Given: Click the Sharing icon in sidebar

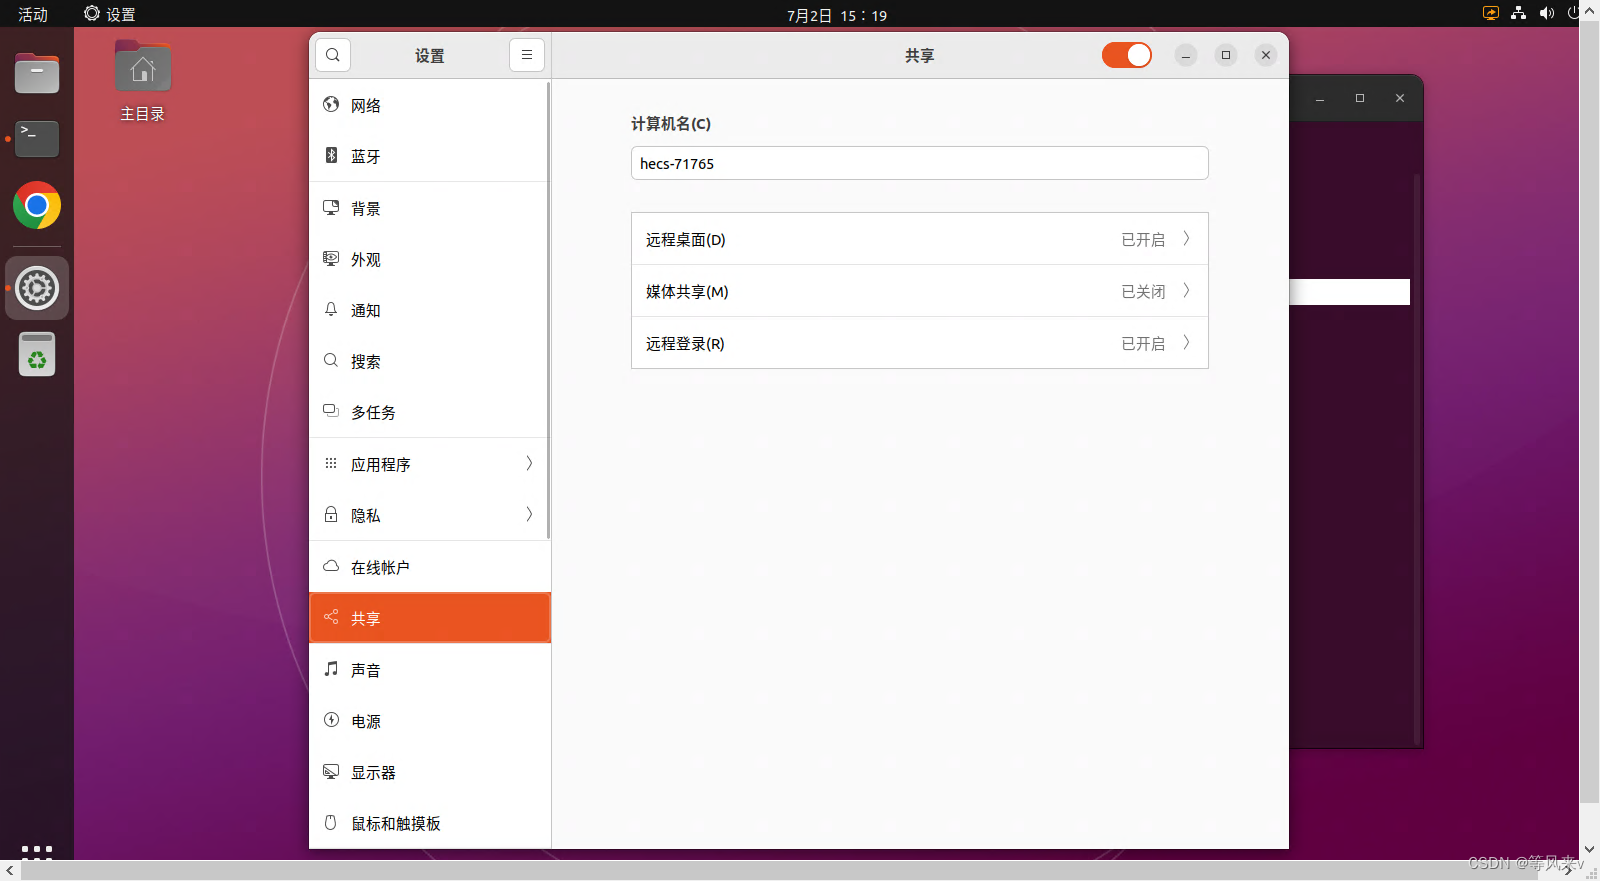Looking at the screenshot, I should pos(331,617).
